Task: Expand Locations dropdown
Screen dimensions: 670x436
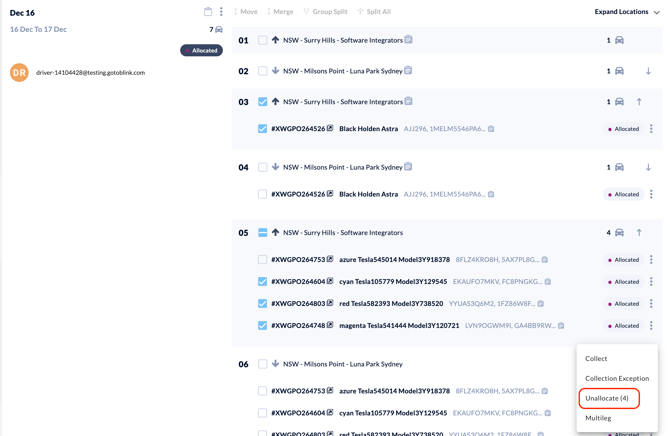Action: (x=627, y=12)
